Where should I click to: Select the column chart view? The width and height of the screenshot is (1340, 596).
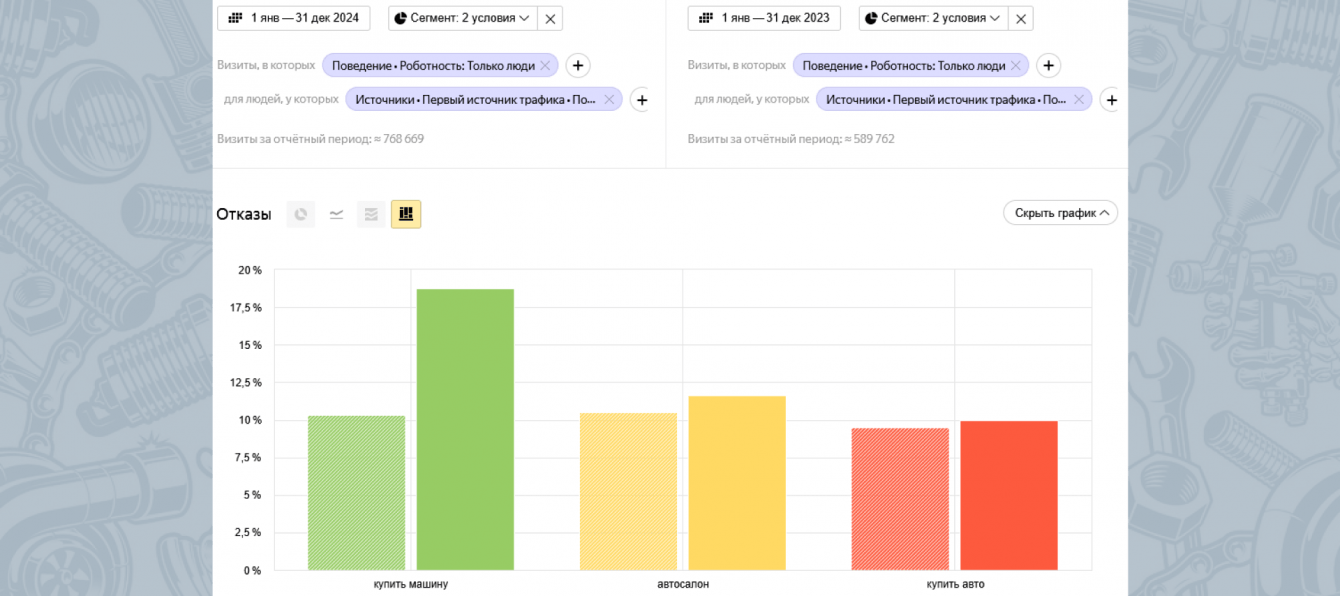click(x=406, y=214)
